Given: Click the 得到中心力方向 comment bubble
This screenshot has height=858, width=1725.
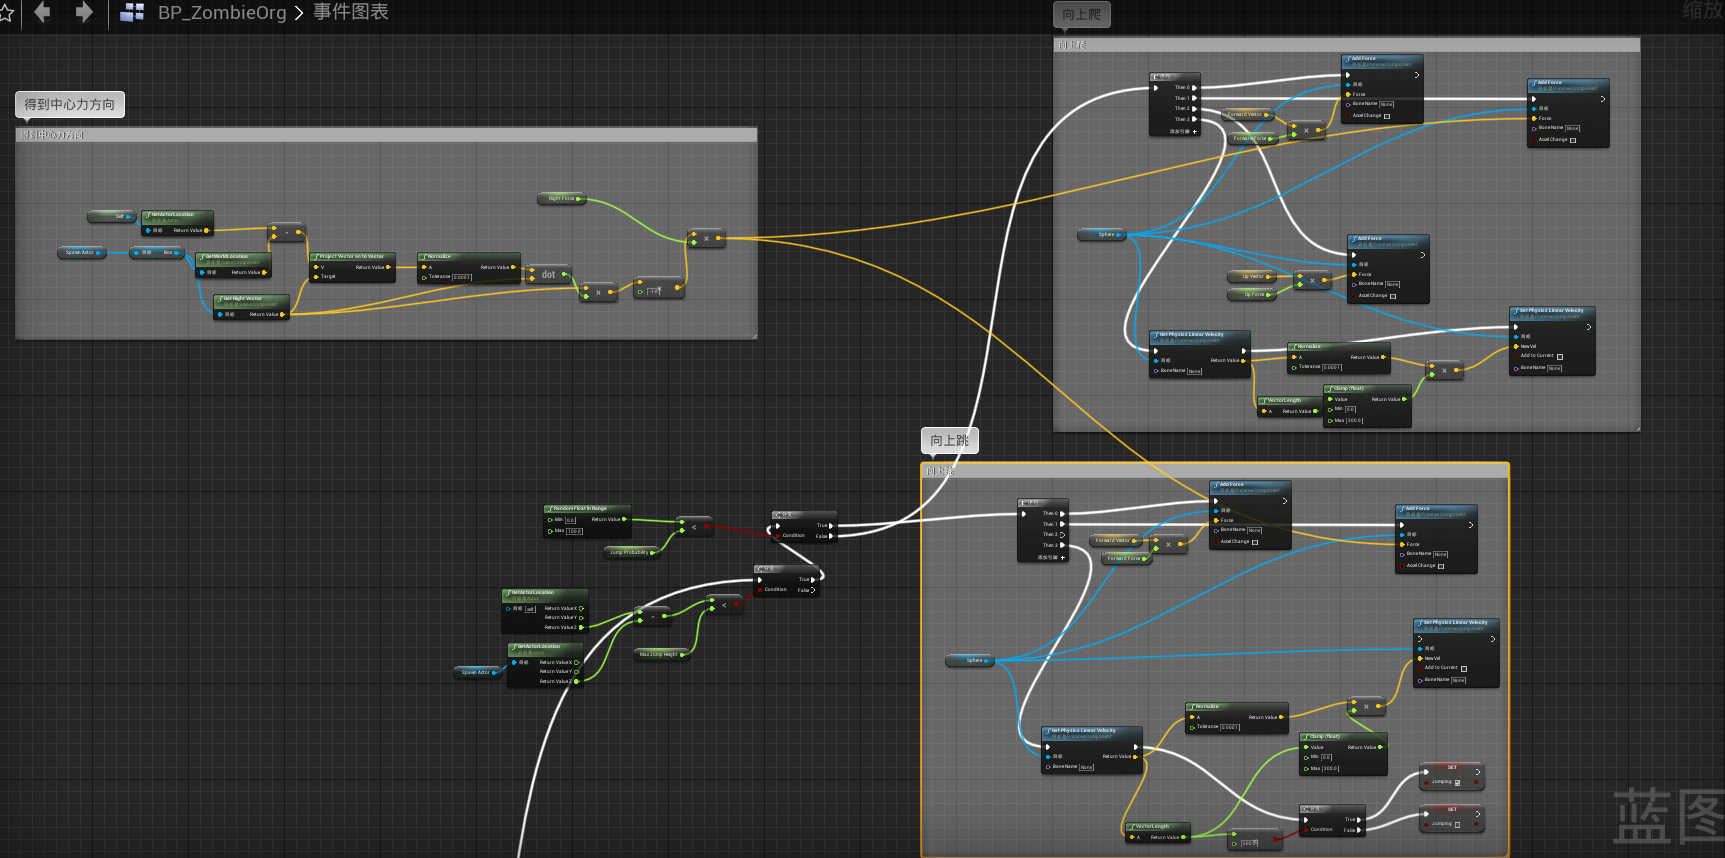Looking at the screenshot, I should 70,104.
